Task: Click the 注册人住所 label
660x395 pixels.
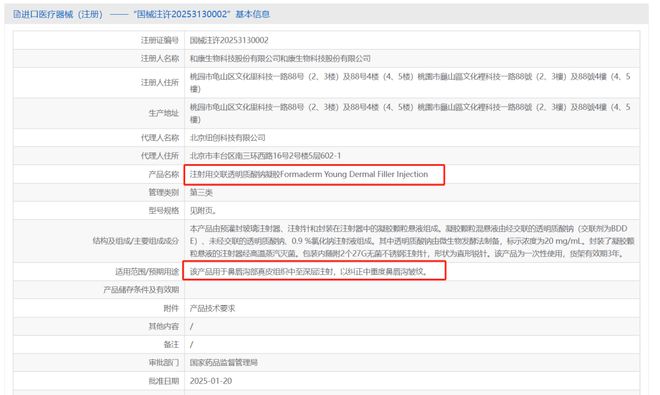Action: pyautogui.click(x=160, y=83)
